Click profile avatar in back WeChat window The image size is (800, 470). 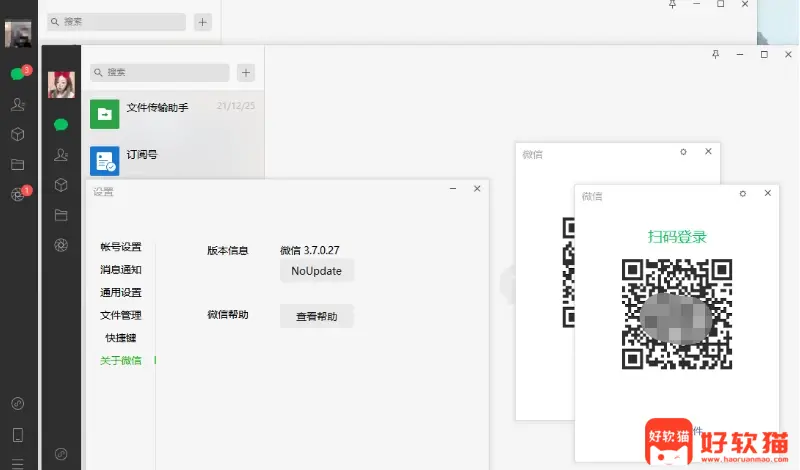pos(18,34)
